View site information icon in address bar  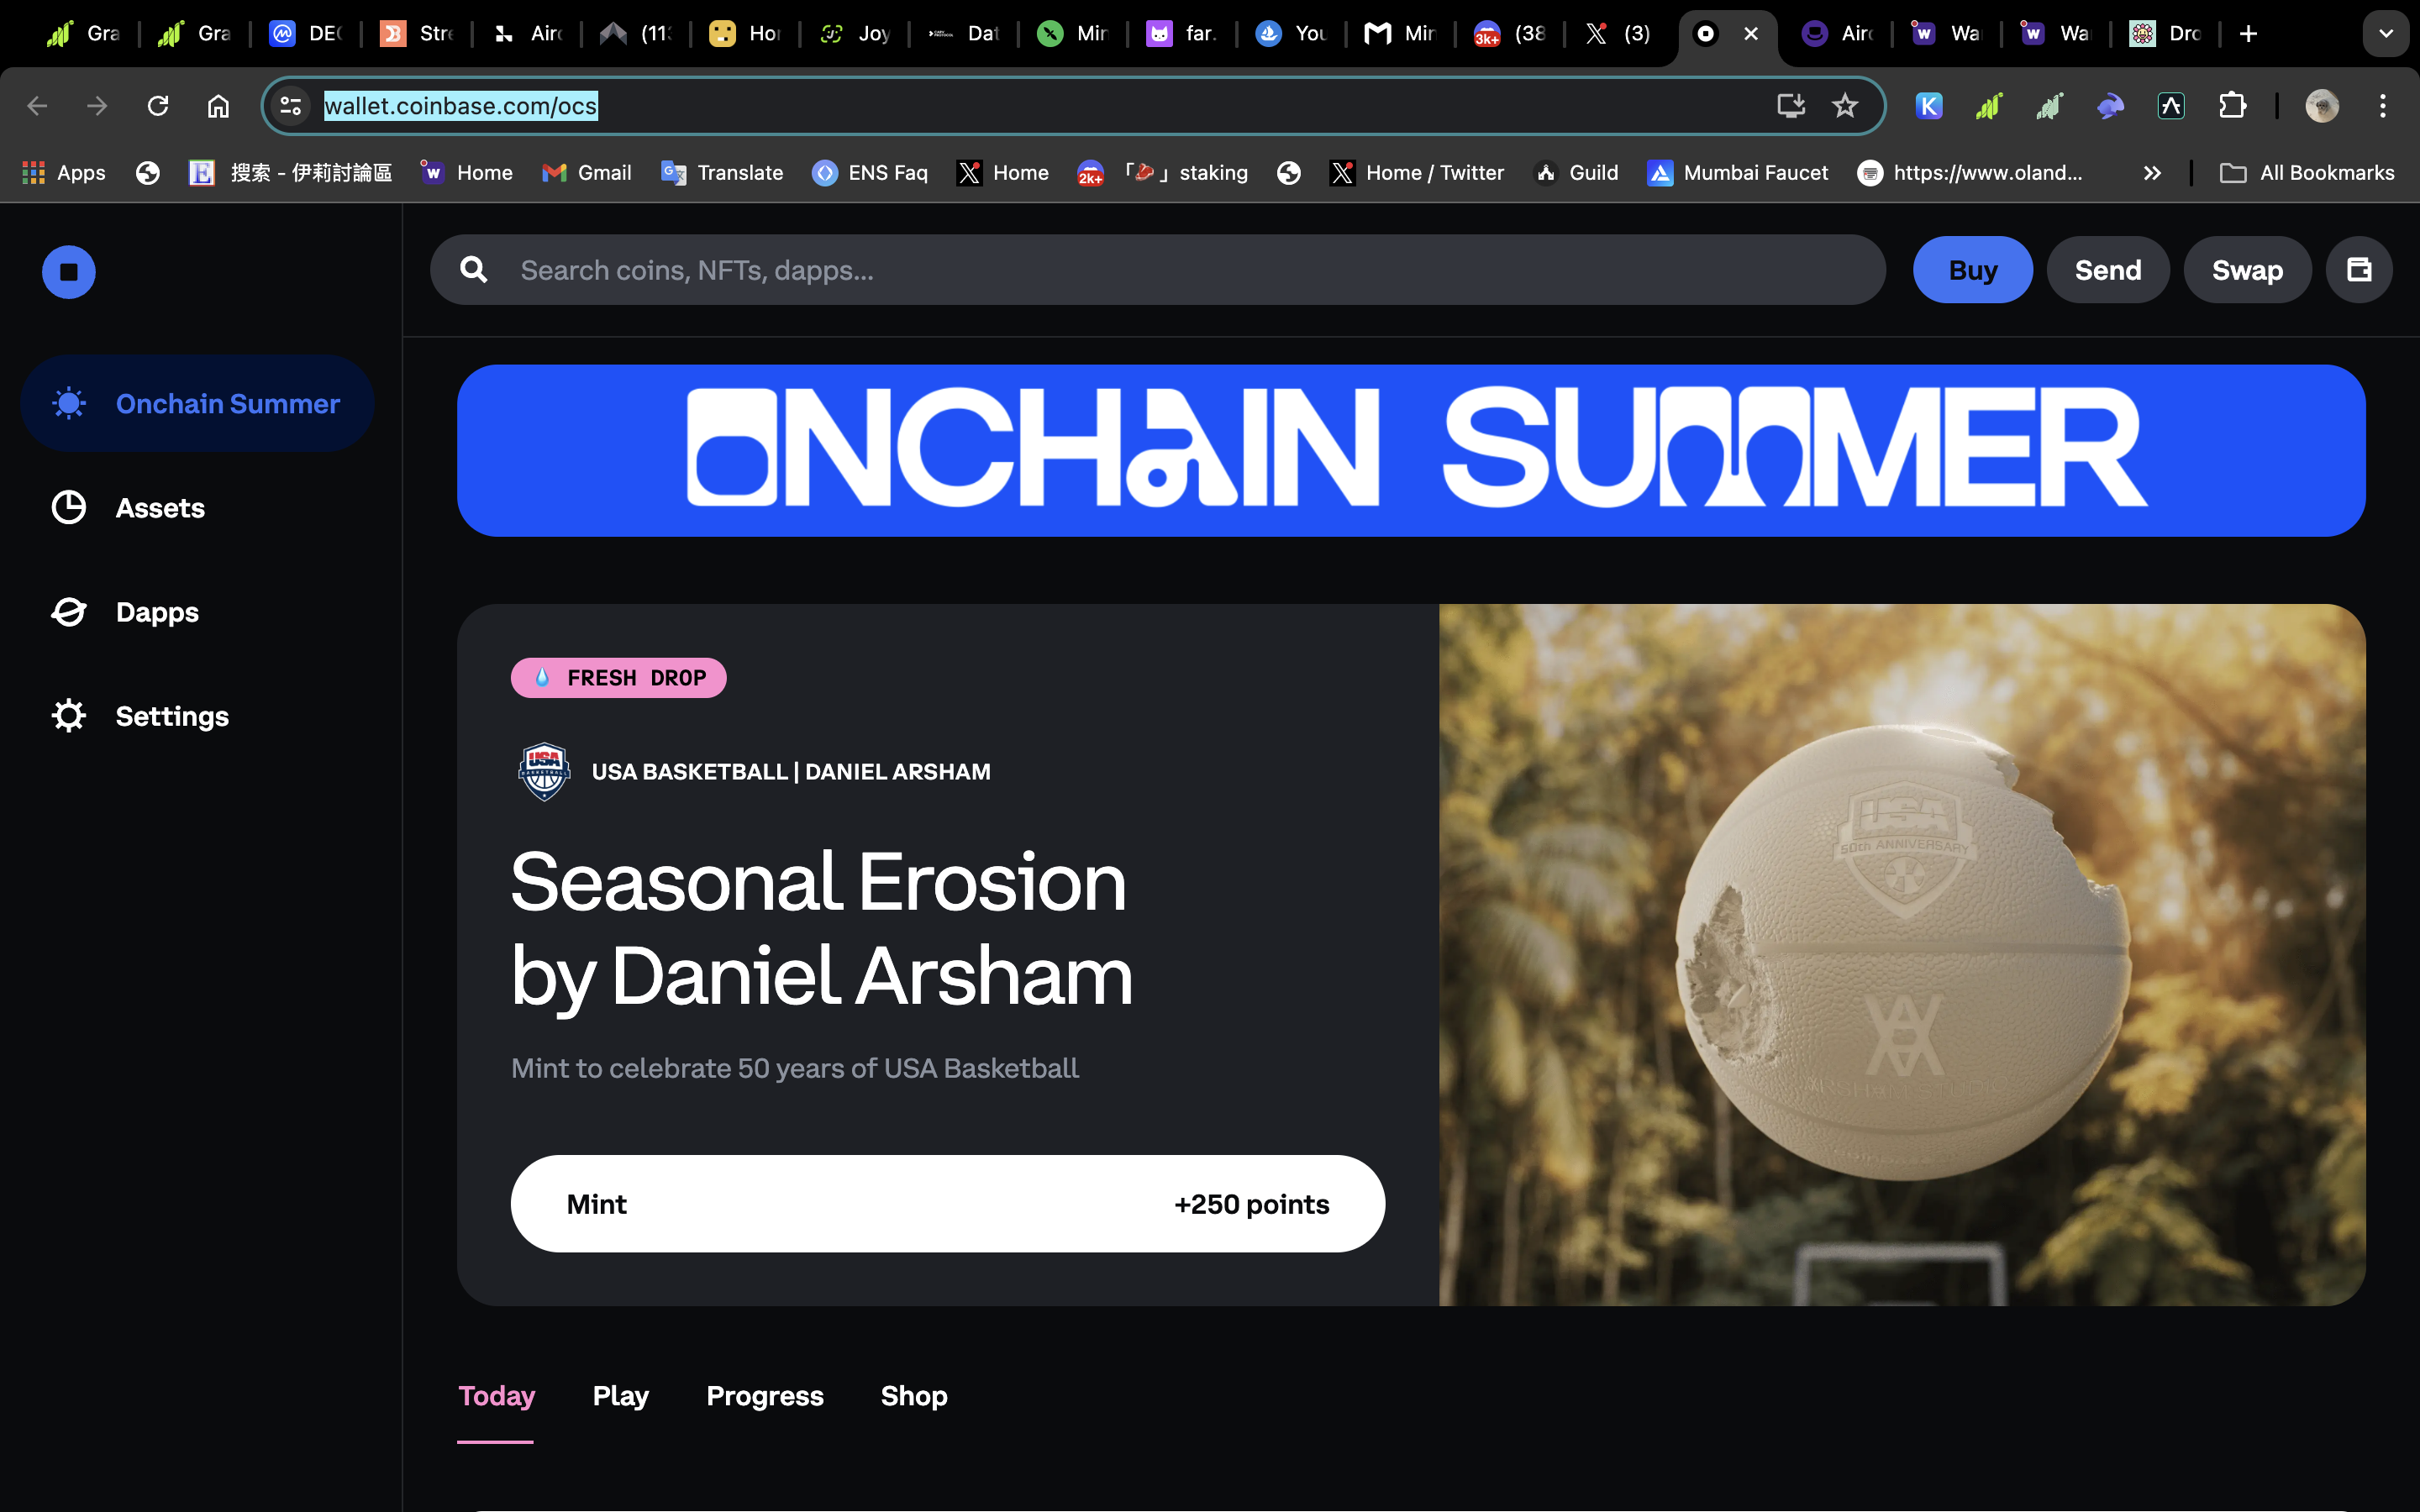(x=291, y=106)
